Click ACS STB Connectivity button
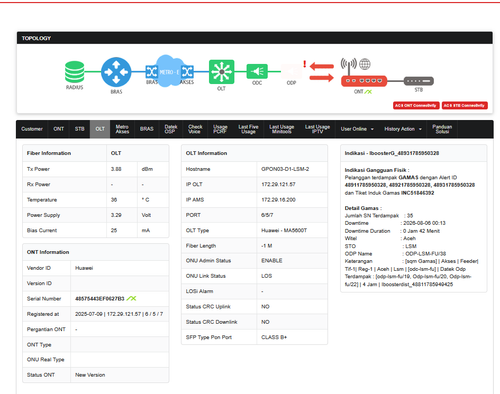Viewport: 500px width, 394px height. pos(465,105)
